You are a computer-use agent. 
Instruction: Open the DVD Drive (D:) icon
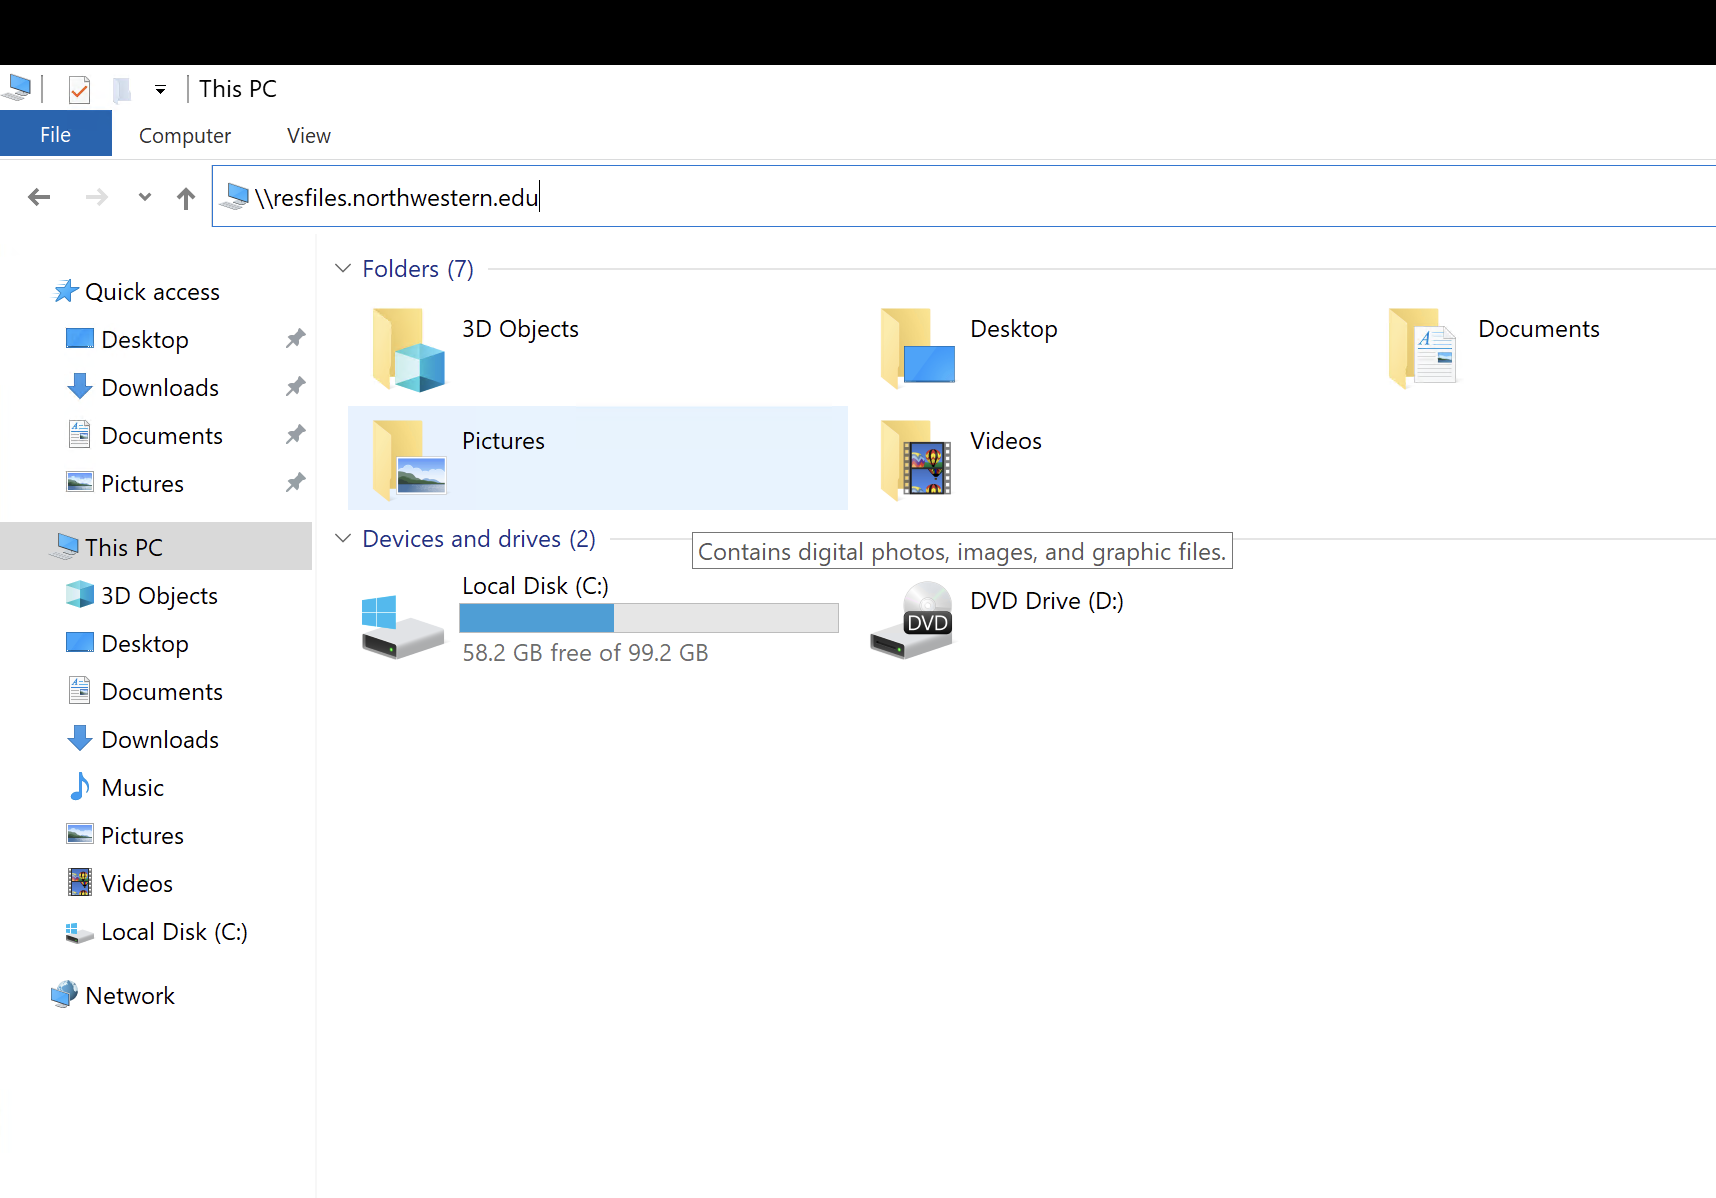pos(912,620)
